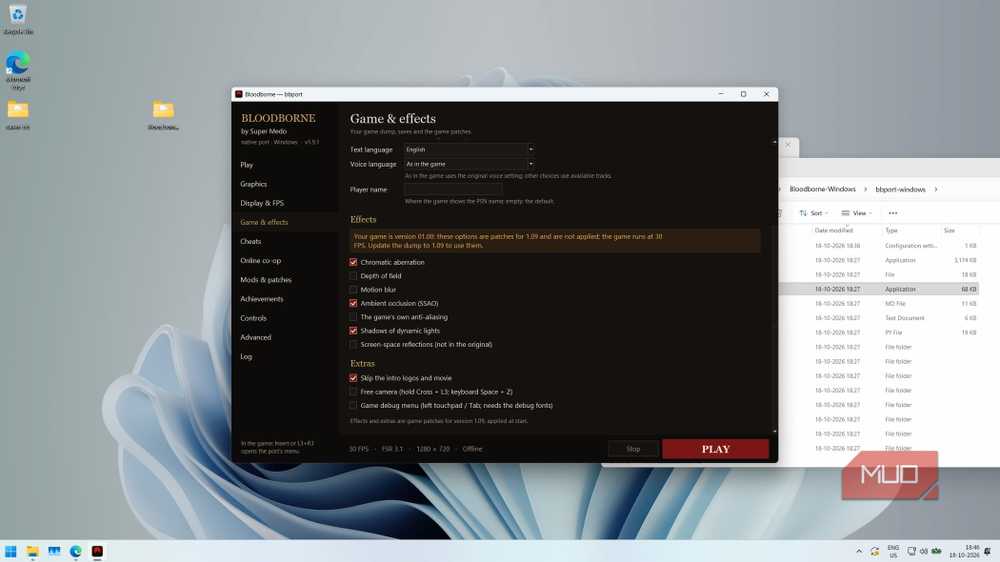
Task: Expand the Text language dropdown
Action: pos(469,149)
